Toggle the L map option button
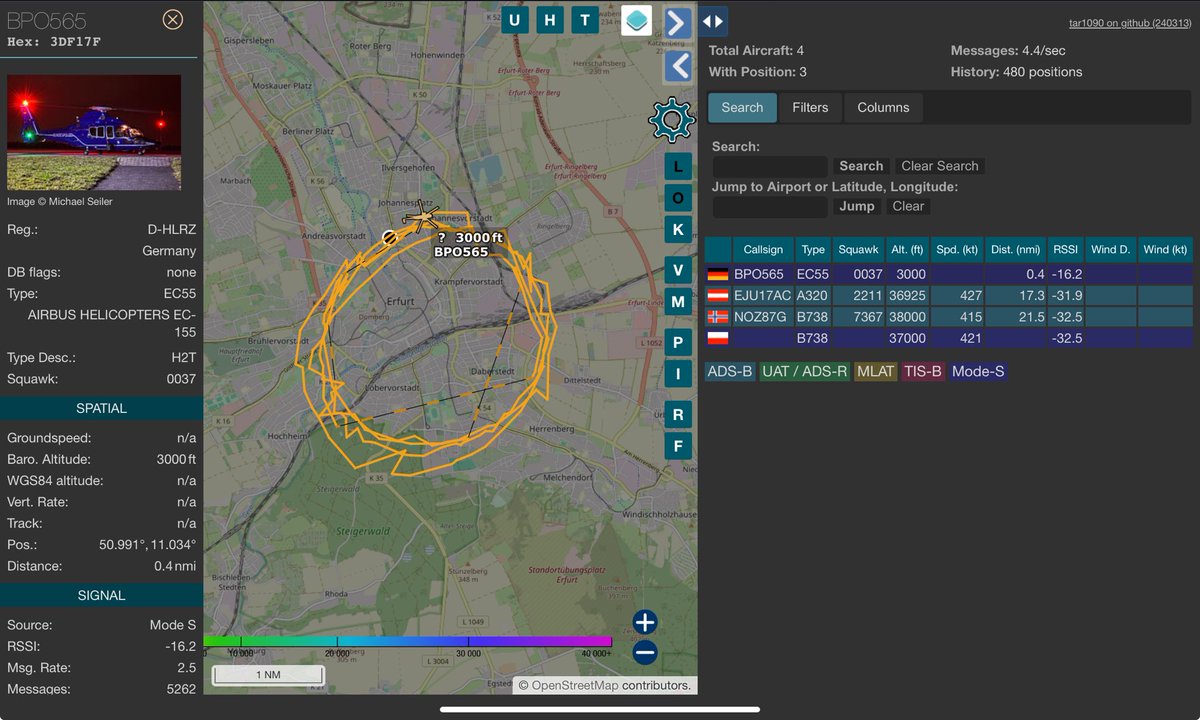Image resolution: width=1200 pixels, height=720 pixels. 678,167
